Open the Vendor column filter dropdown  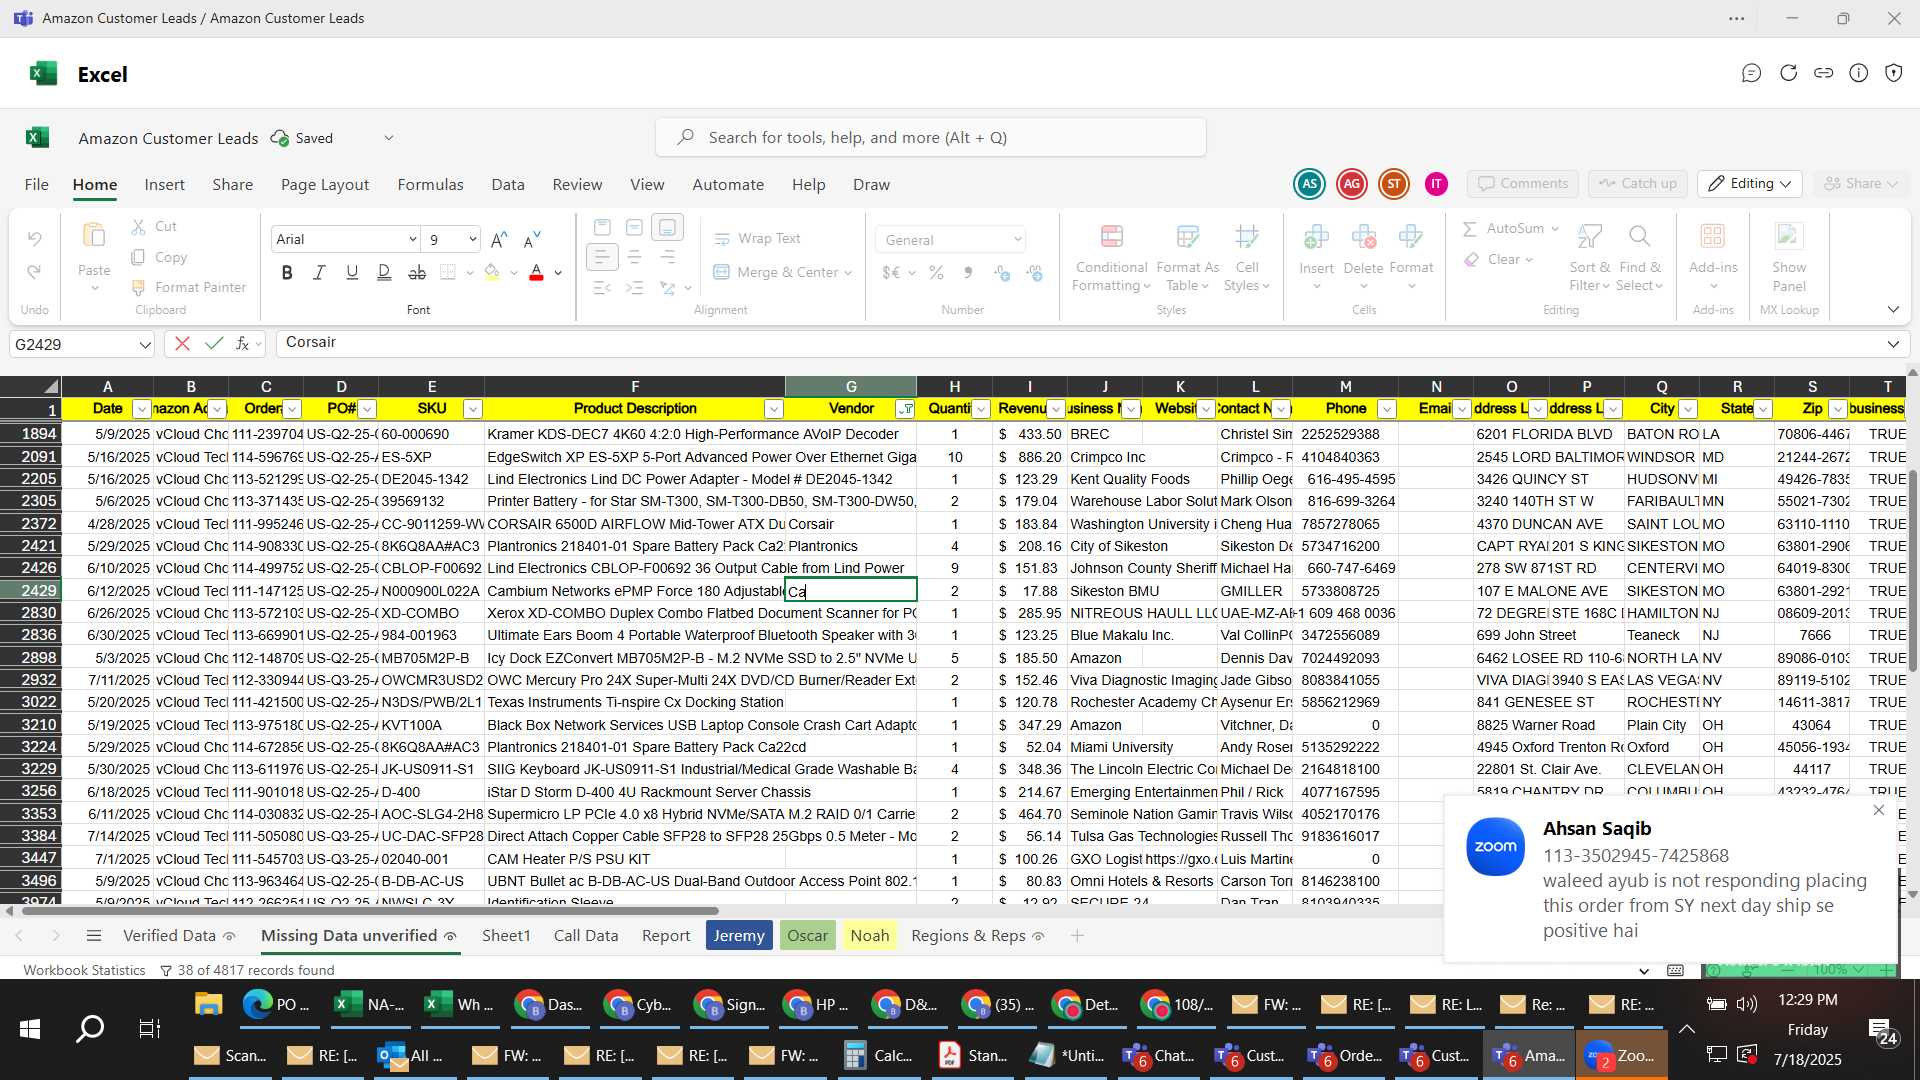[x=906, y=409]
